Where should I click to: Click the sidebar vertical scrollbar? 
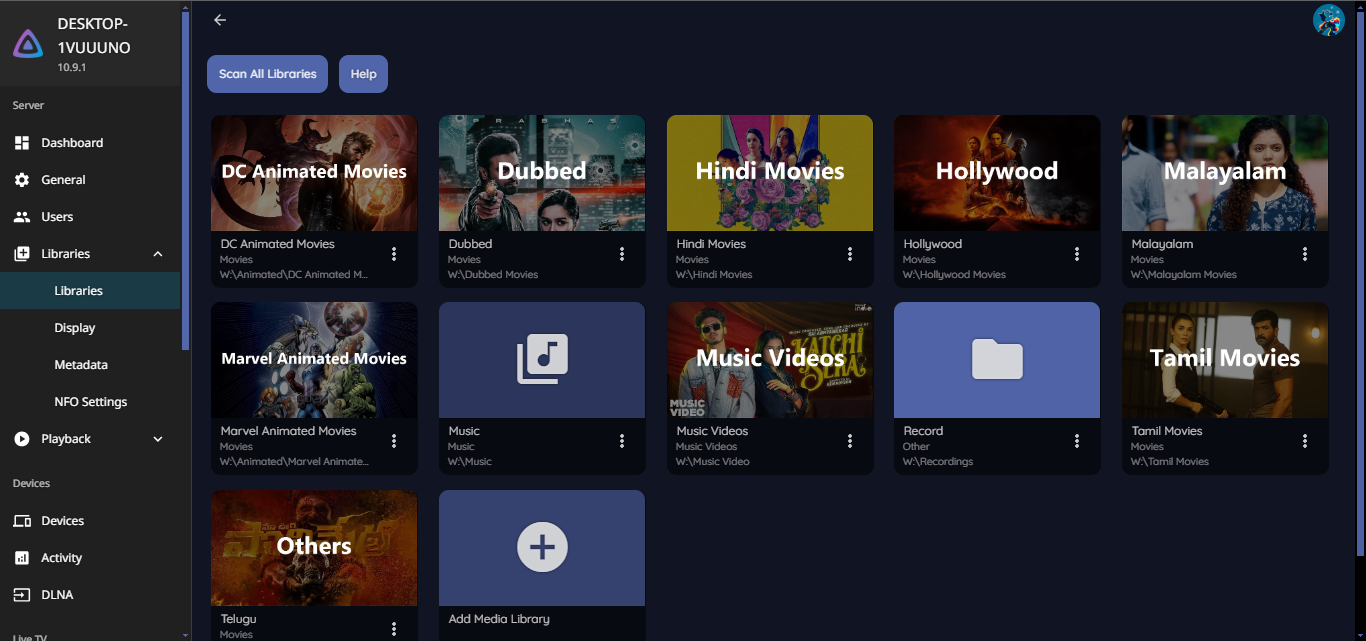click(x=185, y=180)
